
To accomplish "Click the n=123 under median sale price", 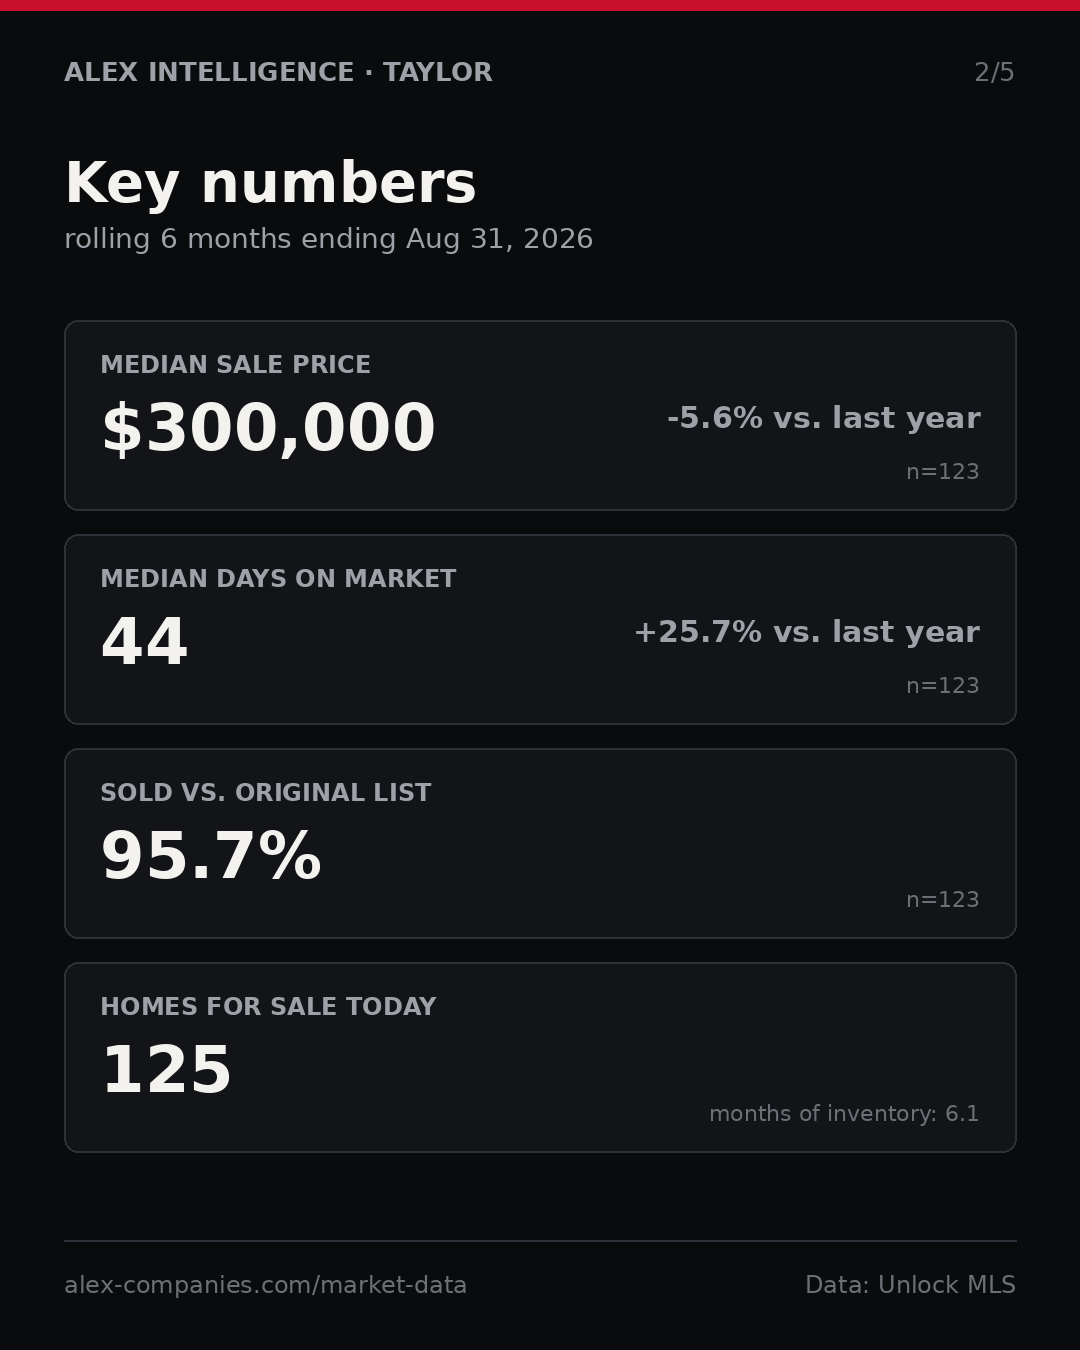I will (942, 472).
